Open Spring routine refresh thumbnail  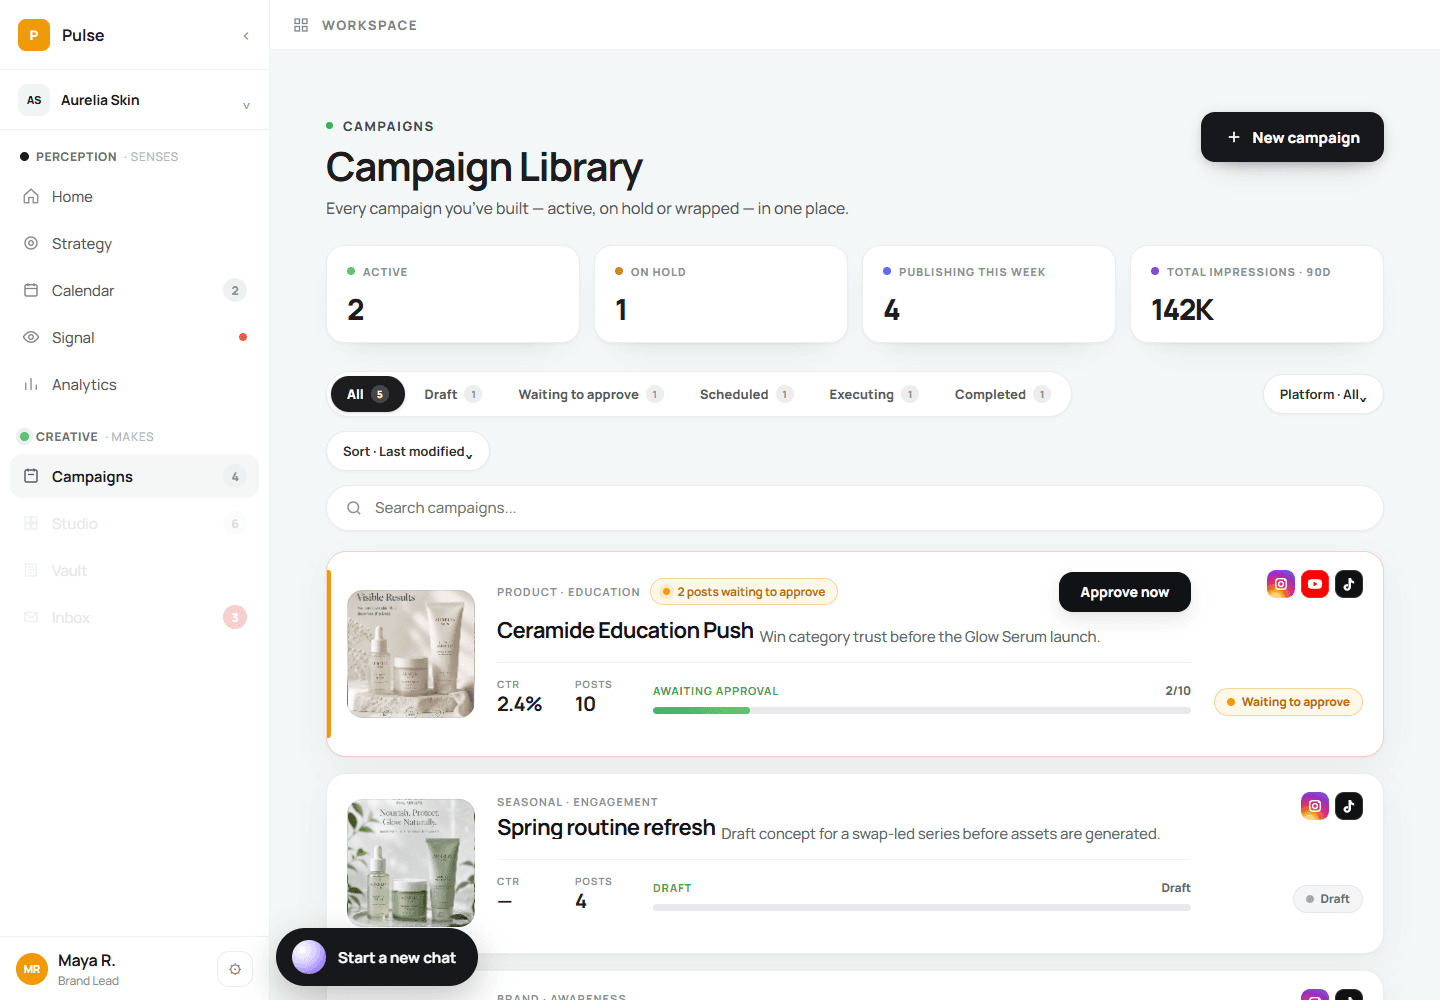coord(411,863)
